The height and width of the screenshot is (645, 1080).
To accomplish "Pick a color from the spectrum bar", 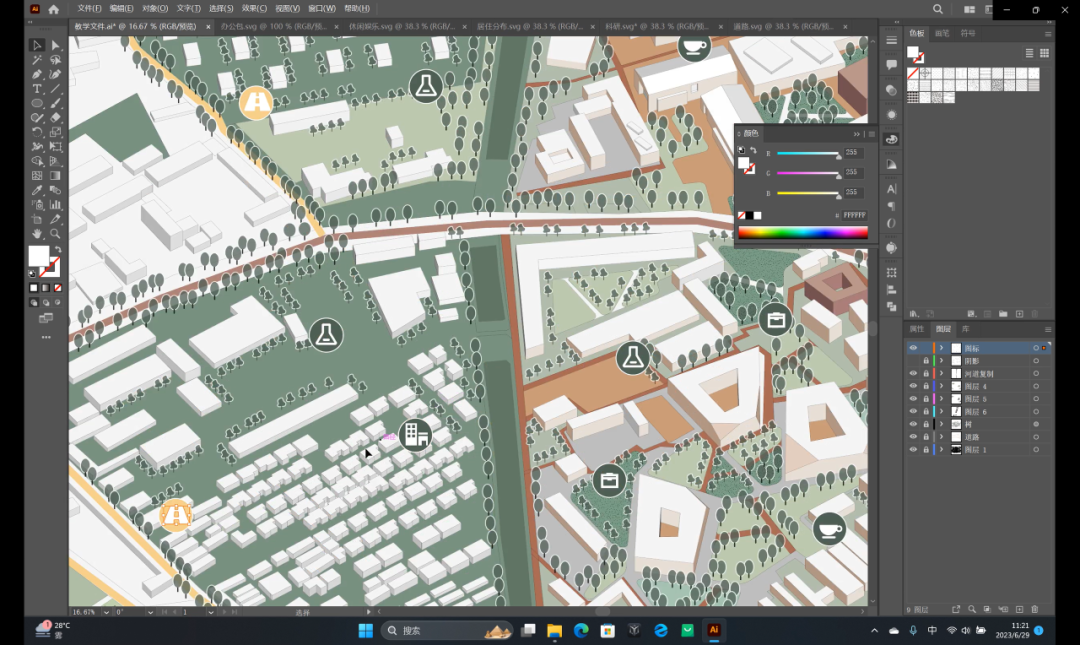I will pos(803,233).
